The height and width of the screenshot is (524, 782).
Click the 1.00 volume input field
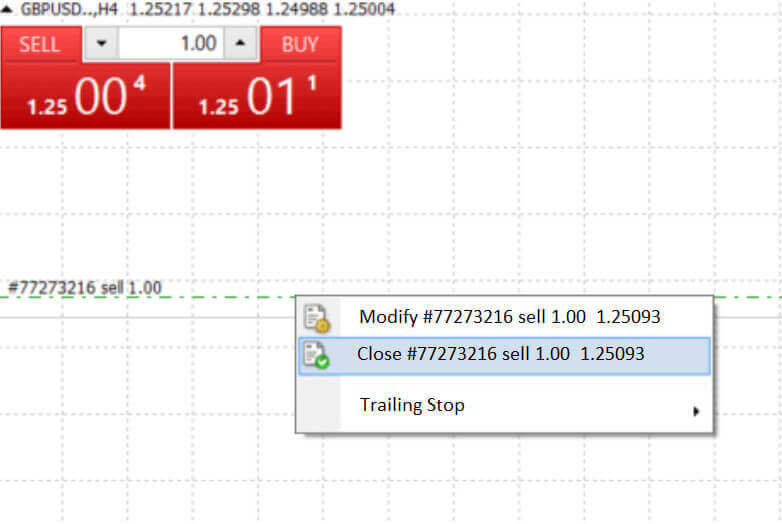pyautogui.click(x=170, y=44)
